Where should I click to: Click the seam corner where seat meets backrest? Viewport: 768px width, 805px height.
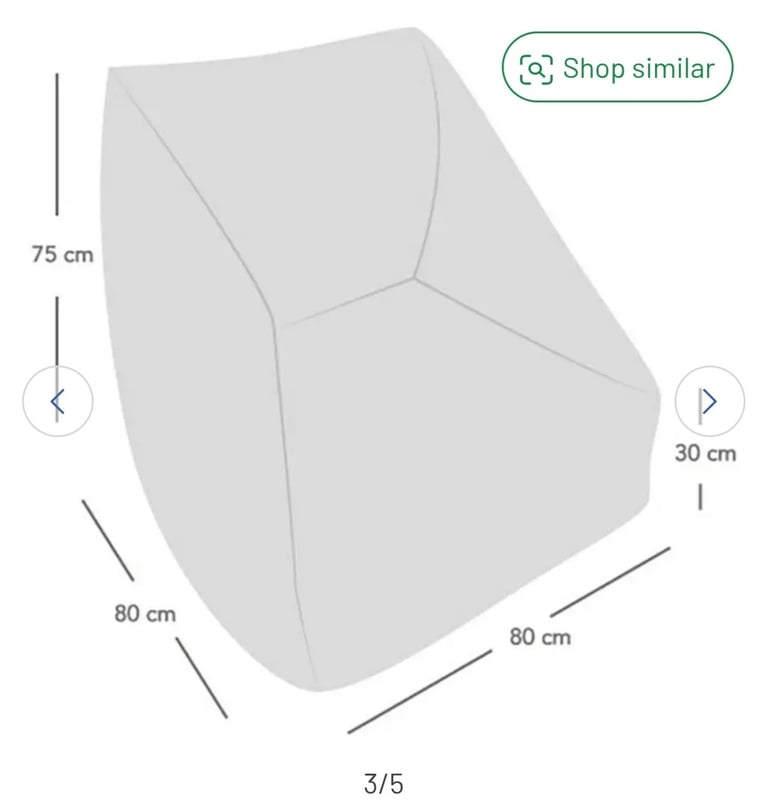point(414,279)
